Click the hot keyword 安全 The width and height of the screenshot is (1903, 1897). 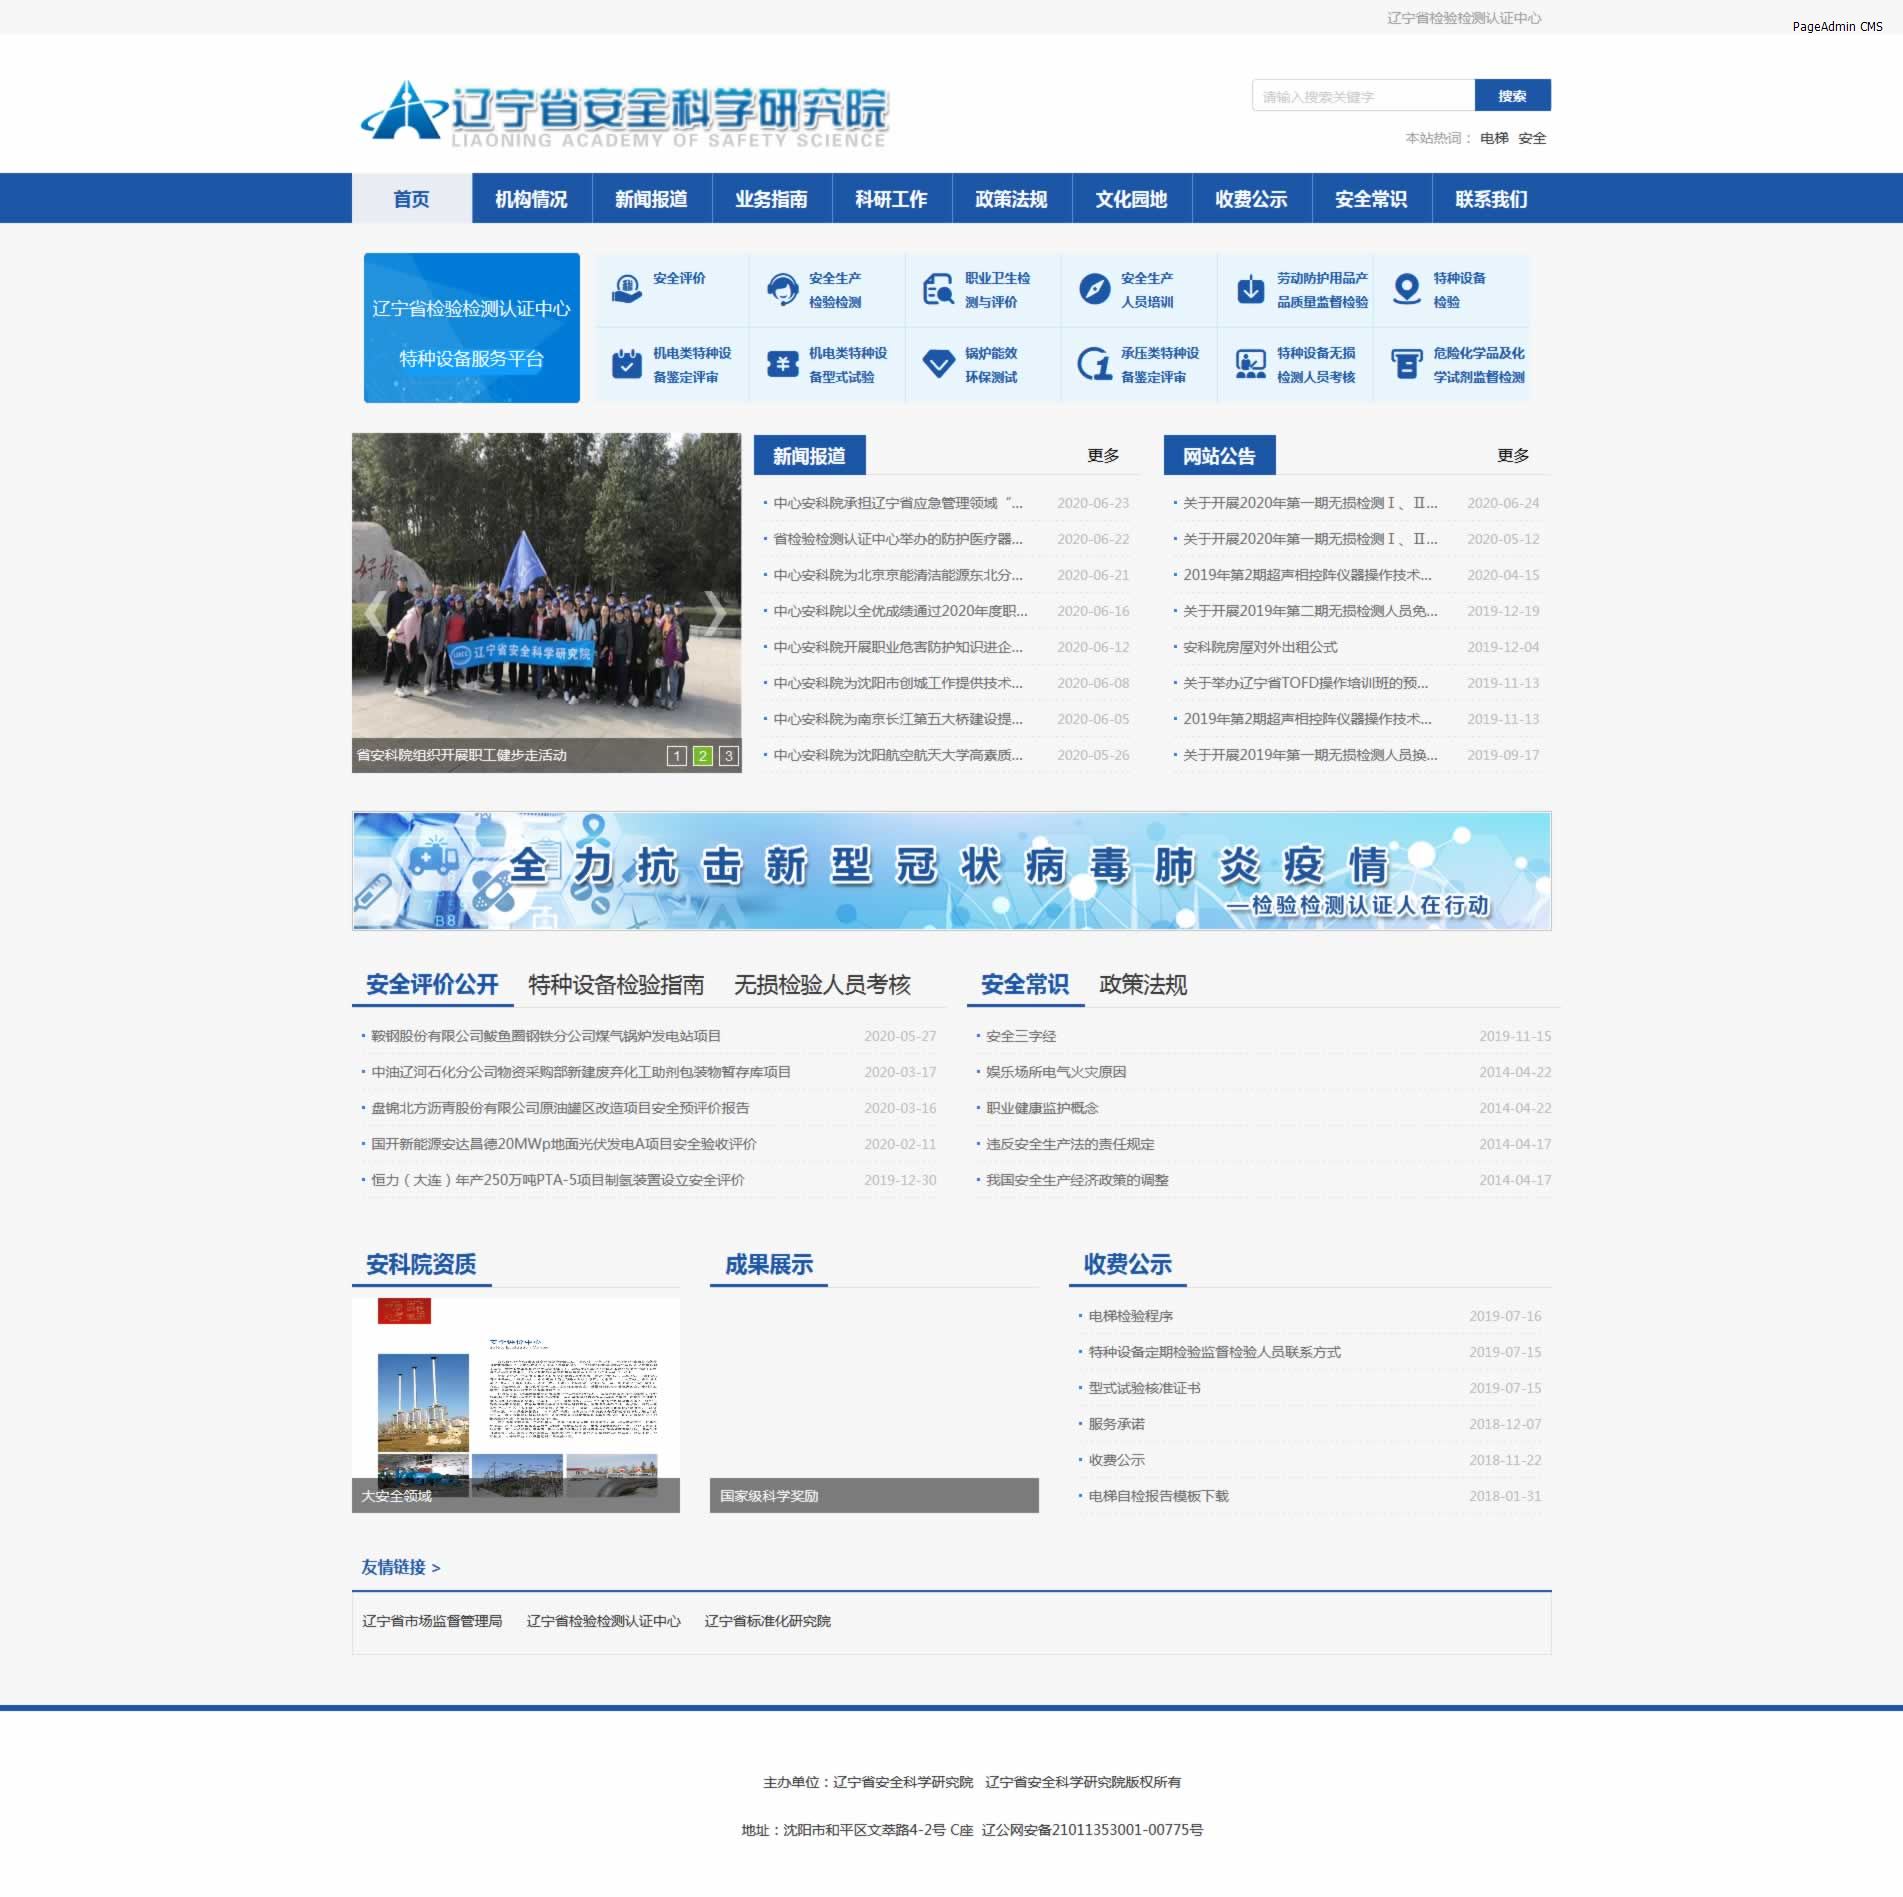[x=1532, y=139]
